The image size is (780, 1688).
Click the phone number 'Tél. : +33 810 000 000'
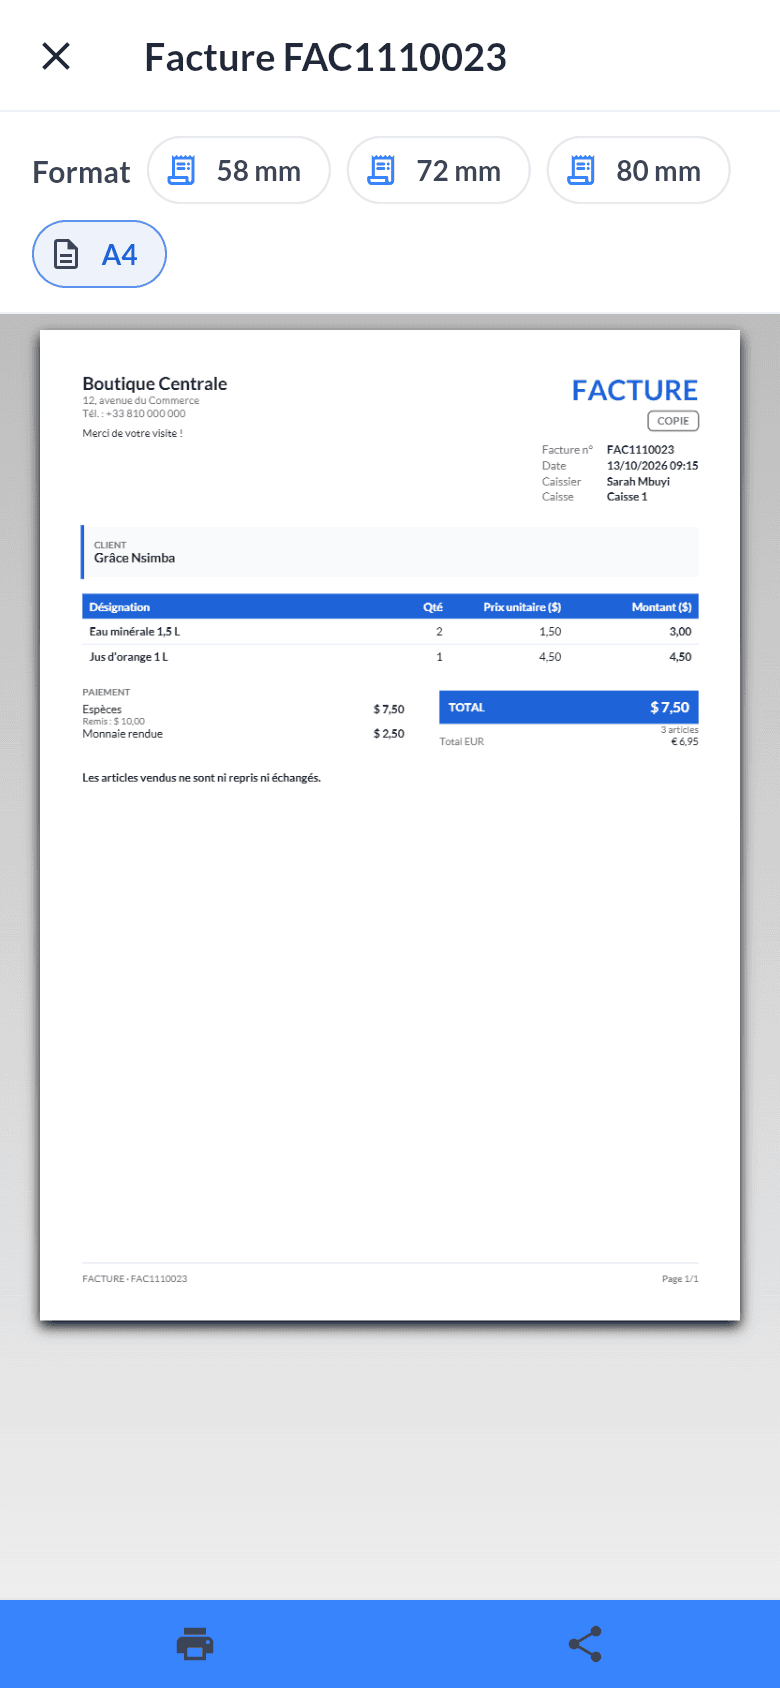pos(133,413)
